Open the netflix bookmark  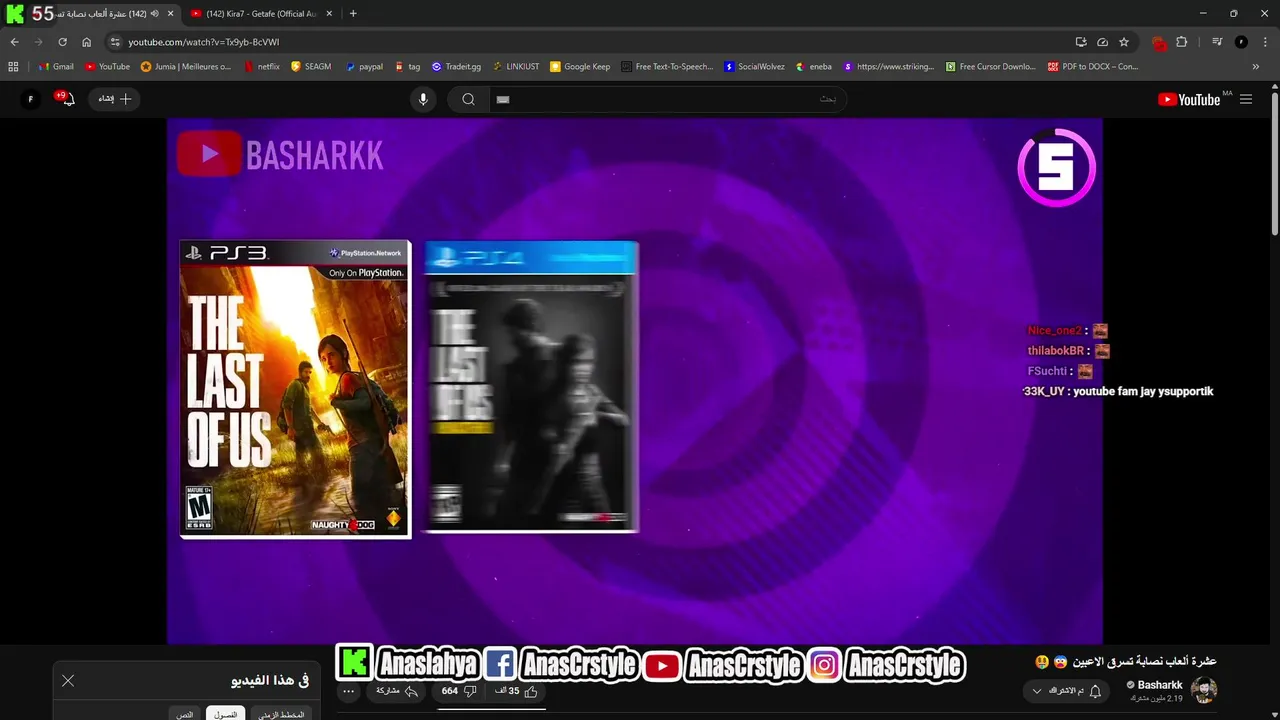pos(261,67)
